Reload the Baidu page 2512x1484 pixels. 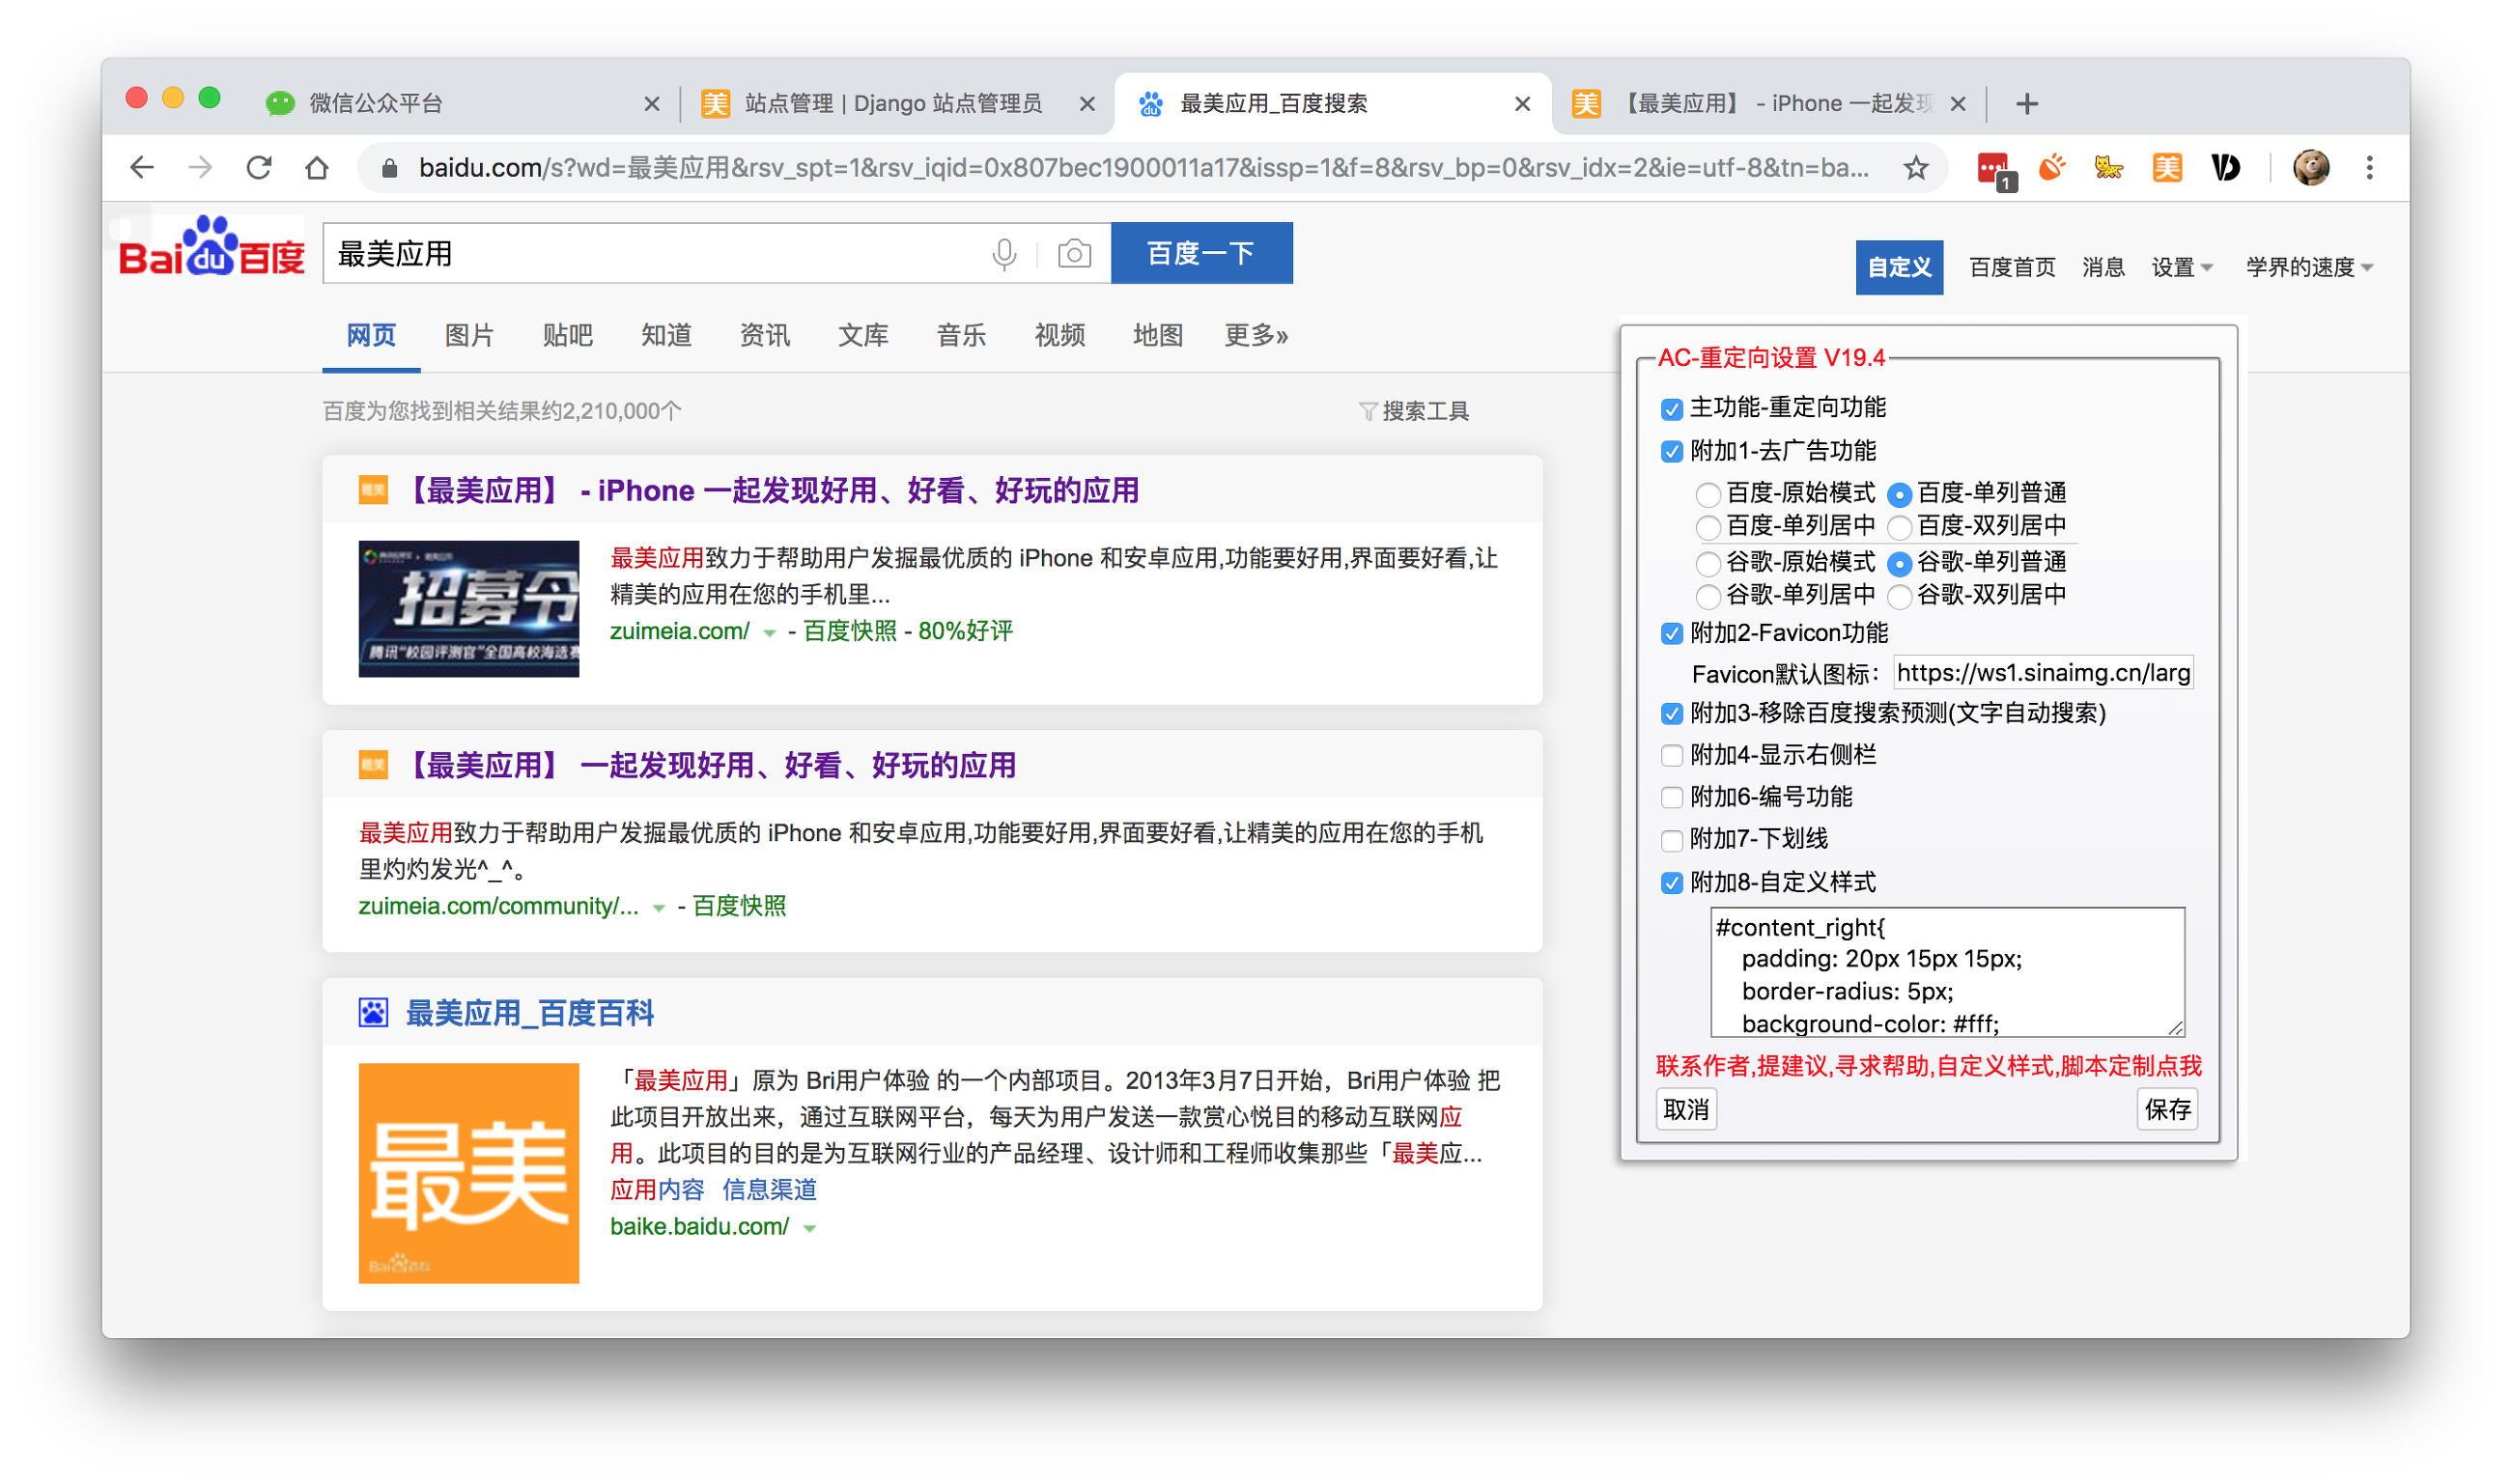(259, 168)
